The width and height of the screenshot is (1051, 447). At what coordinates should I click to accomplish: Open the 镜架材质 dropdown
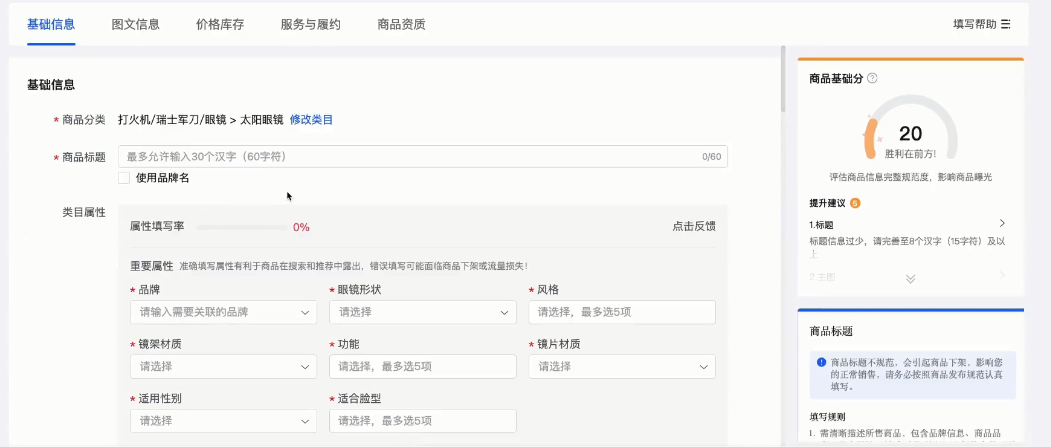pos(223,367)
